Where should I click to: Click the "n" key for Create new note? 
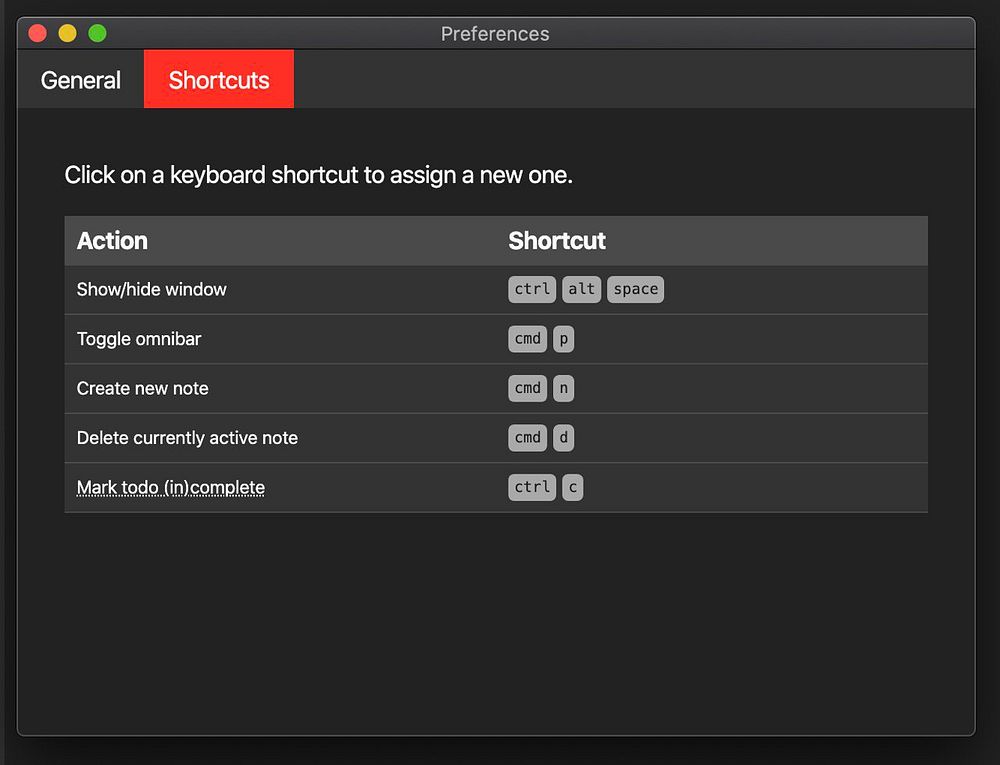564,388
